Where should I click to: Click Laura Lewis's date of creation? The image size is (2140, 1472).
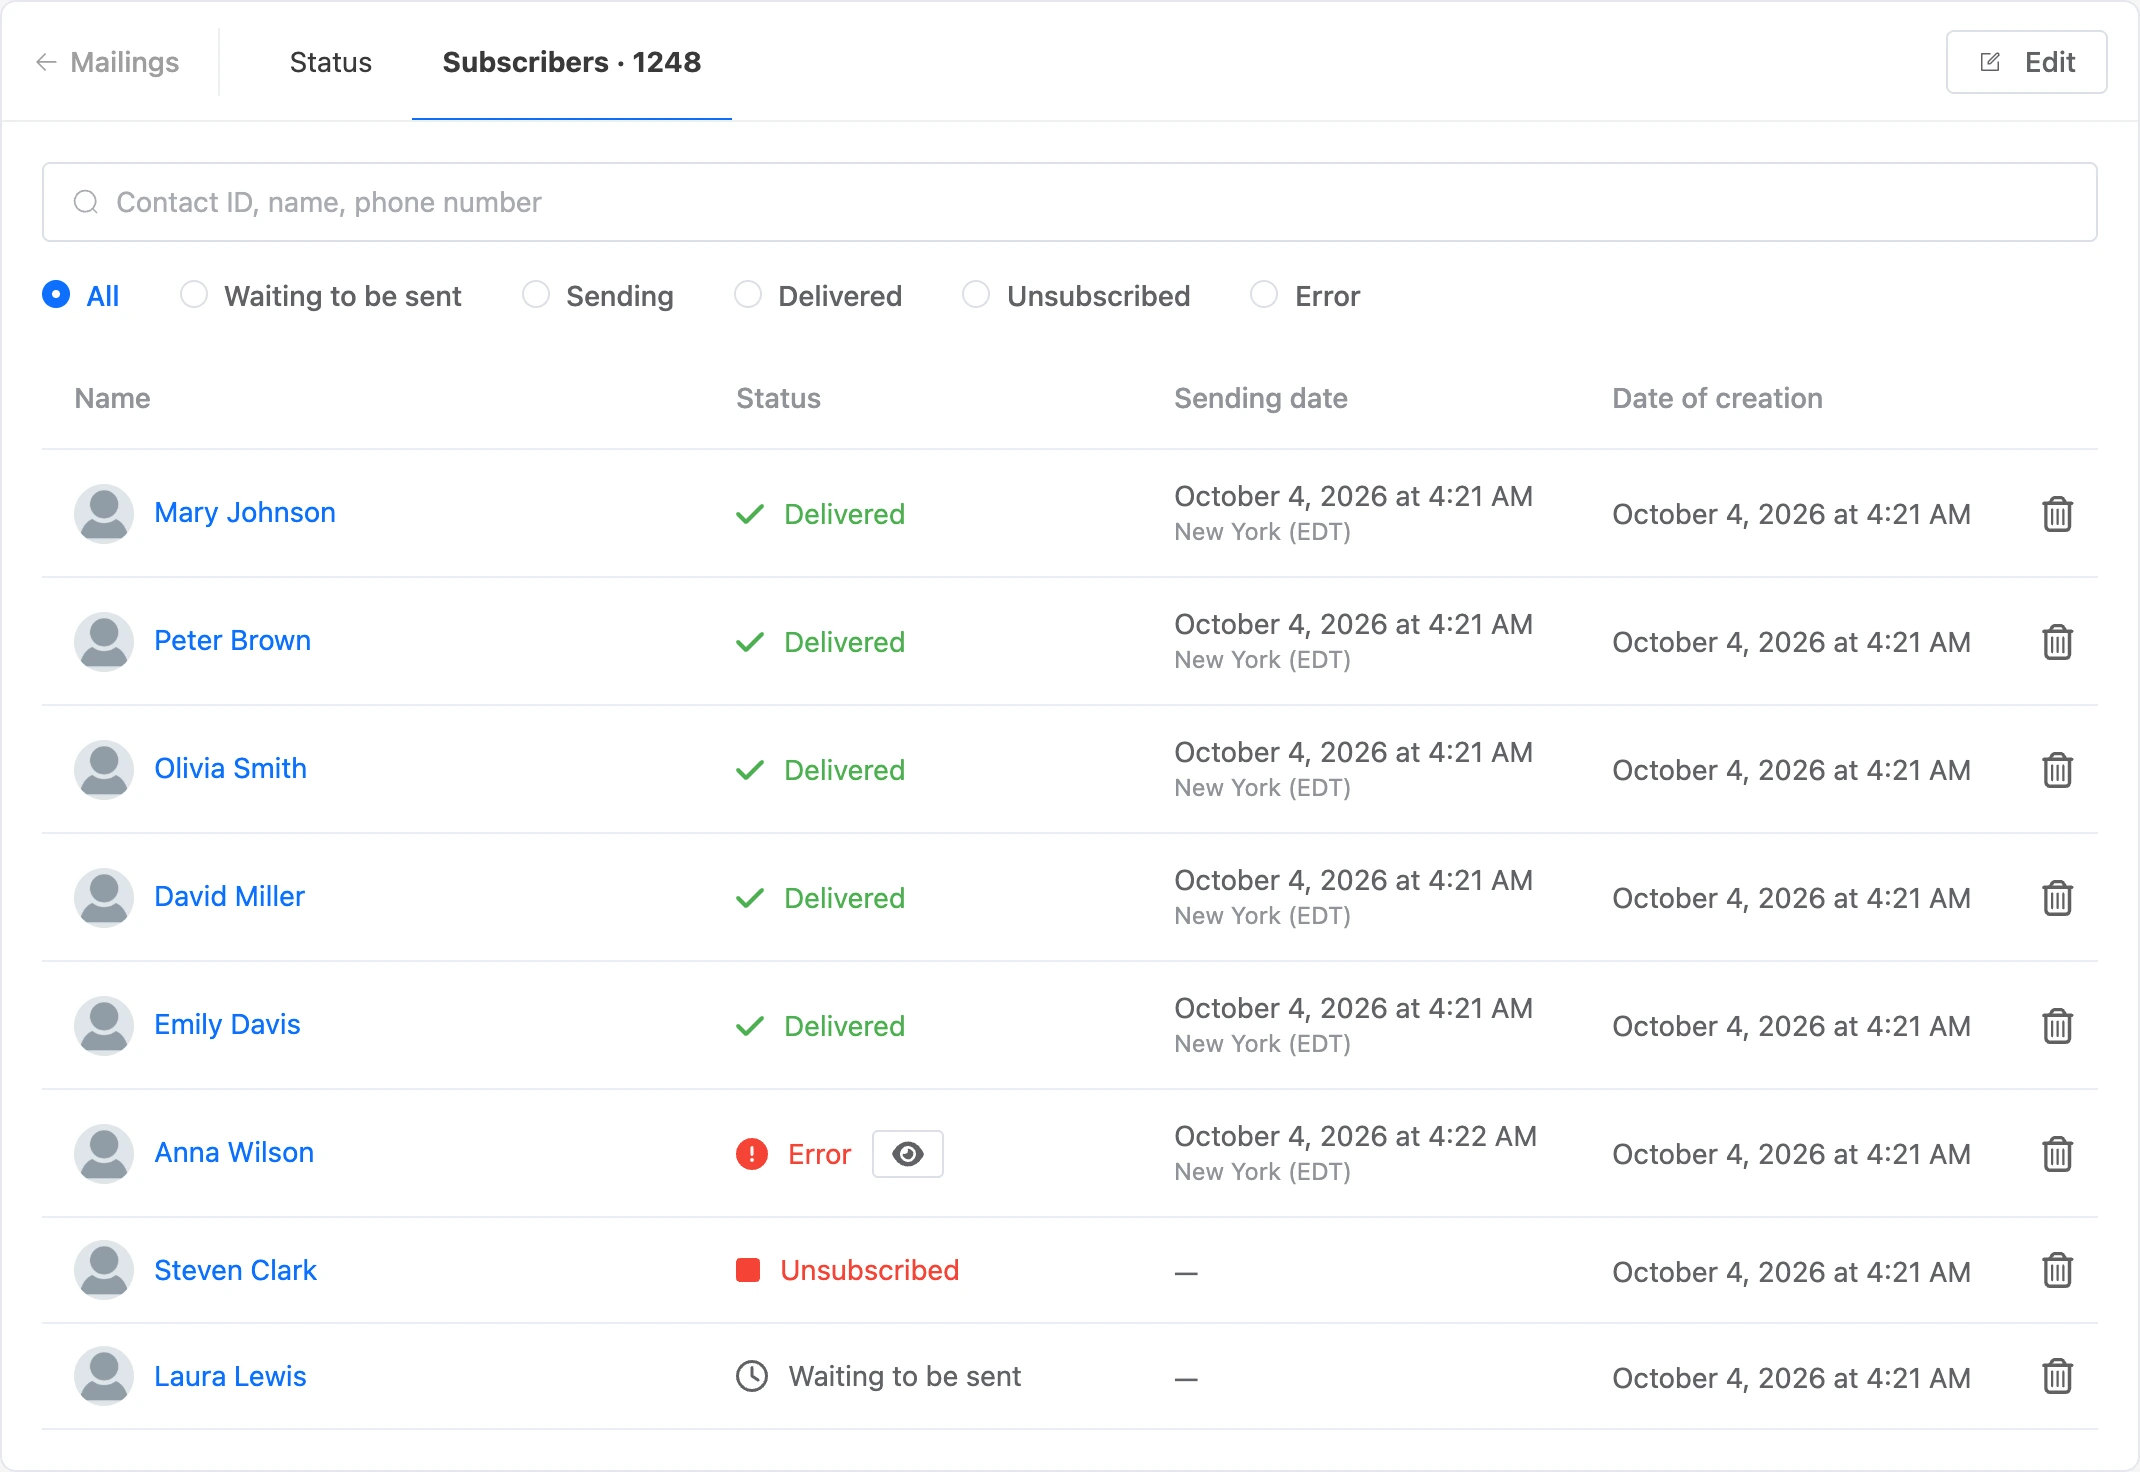1792,1378
